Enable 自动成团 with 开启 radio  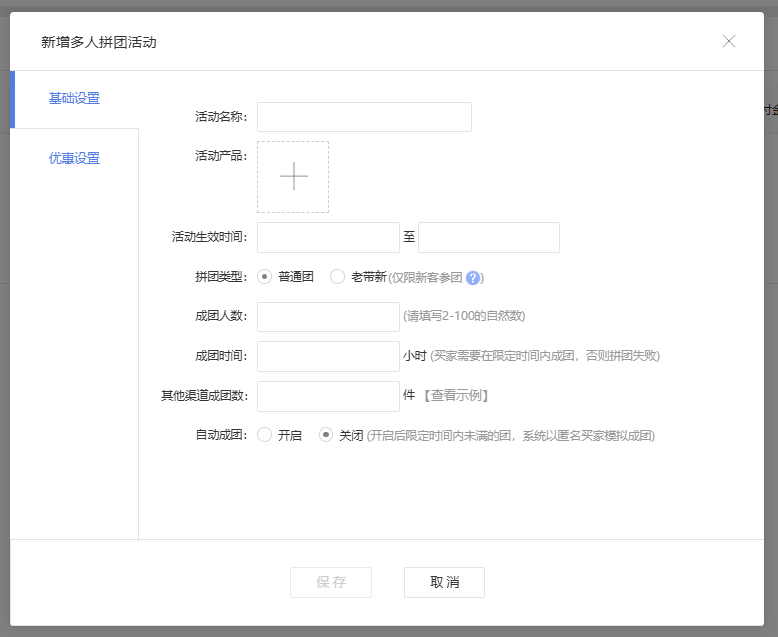(x=264, y=435)
